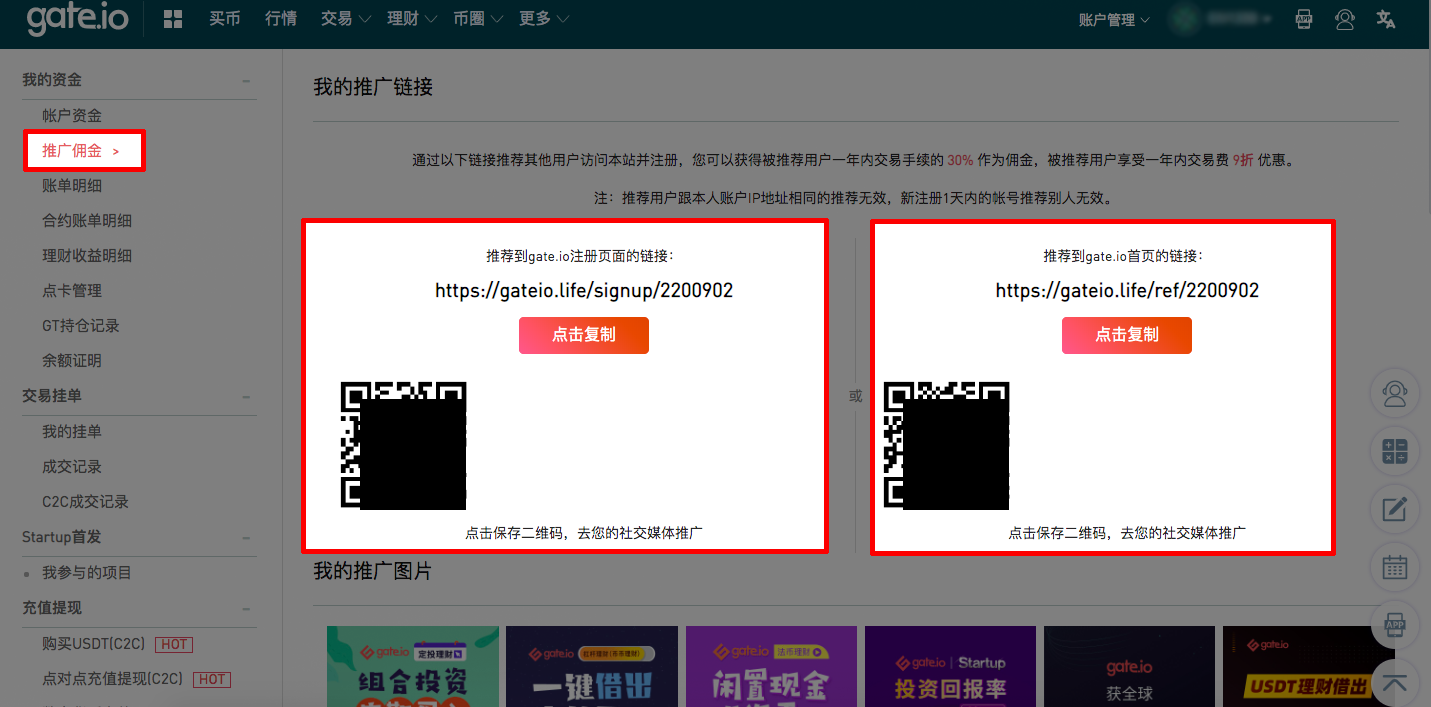This screenshot has width=1431, height=707.
Task: Open floating customer service headset button
Action: (x=1395, y=392)
